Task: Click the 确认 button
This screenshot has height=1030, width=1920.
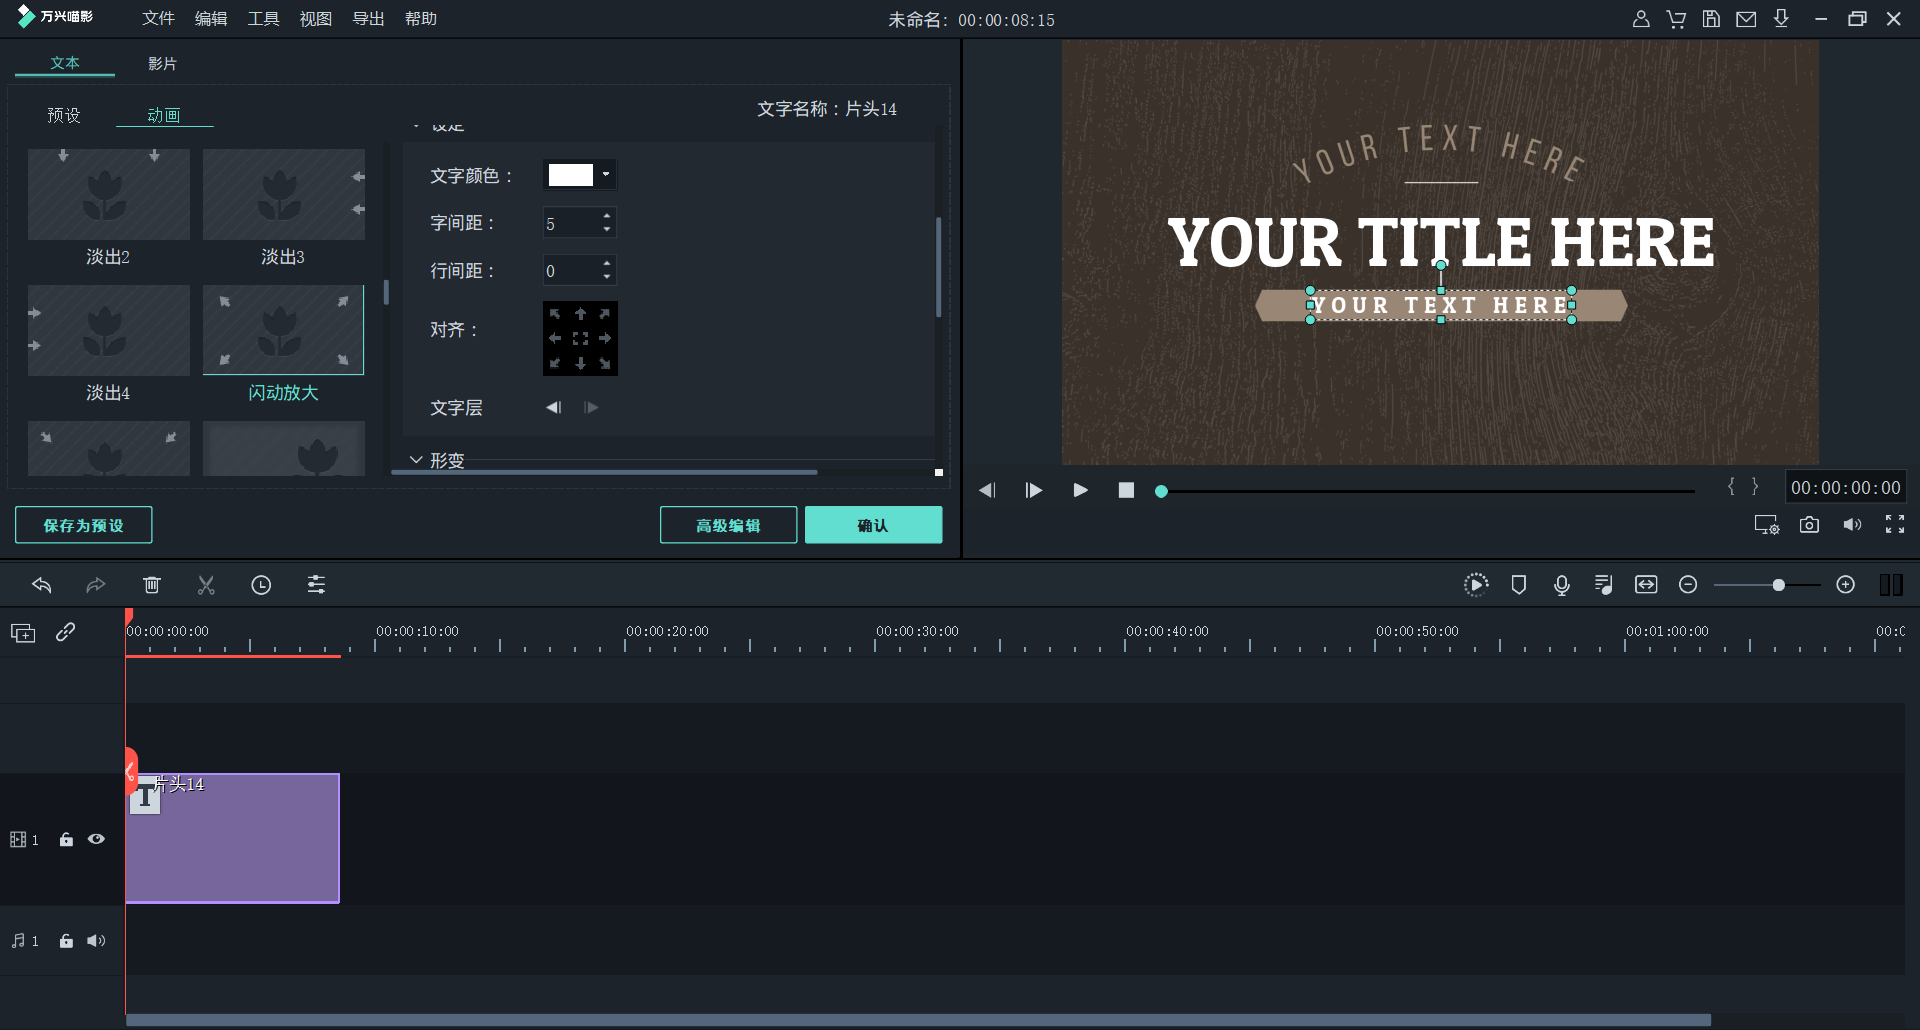Action: coord(873,525)
